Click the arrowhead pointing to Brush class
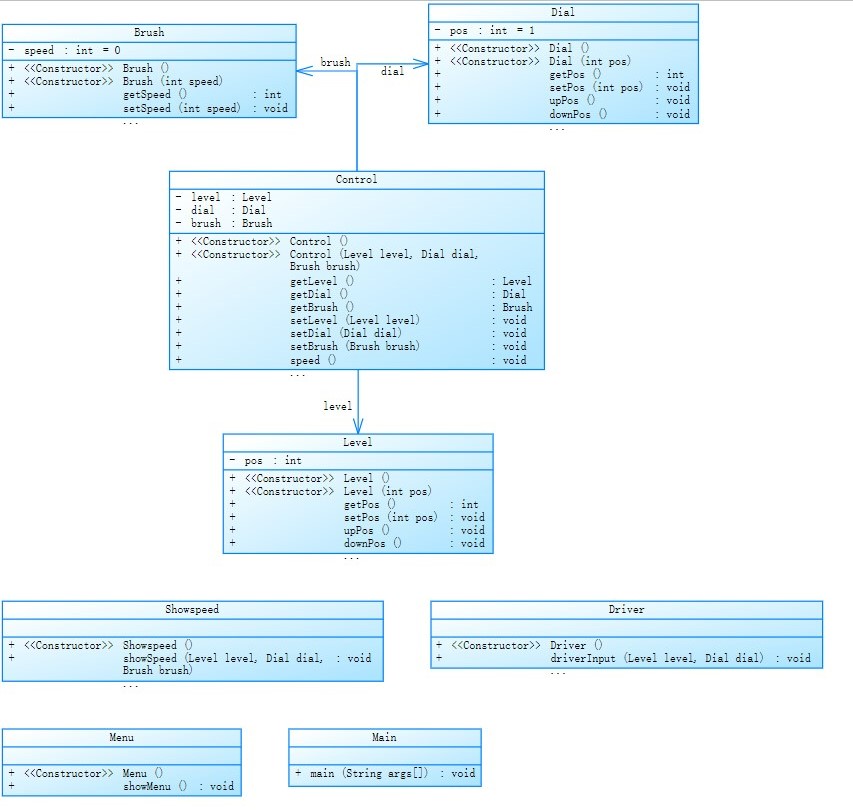The height and width of the screenshot is (811, 853). [305, 71]
